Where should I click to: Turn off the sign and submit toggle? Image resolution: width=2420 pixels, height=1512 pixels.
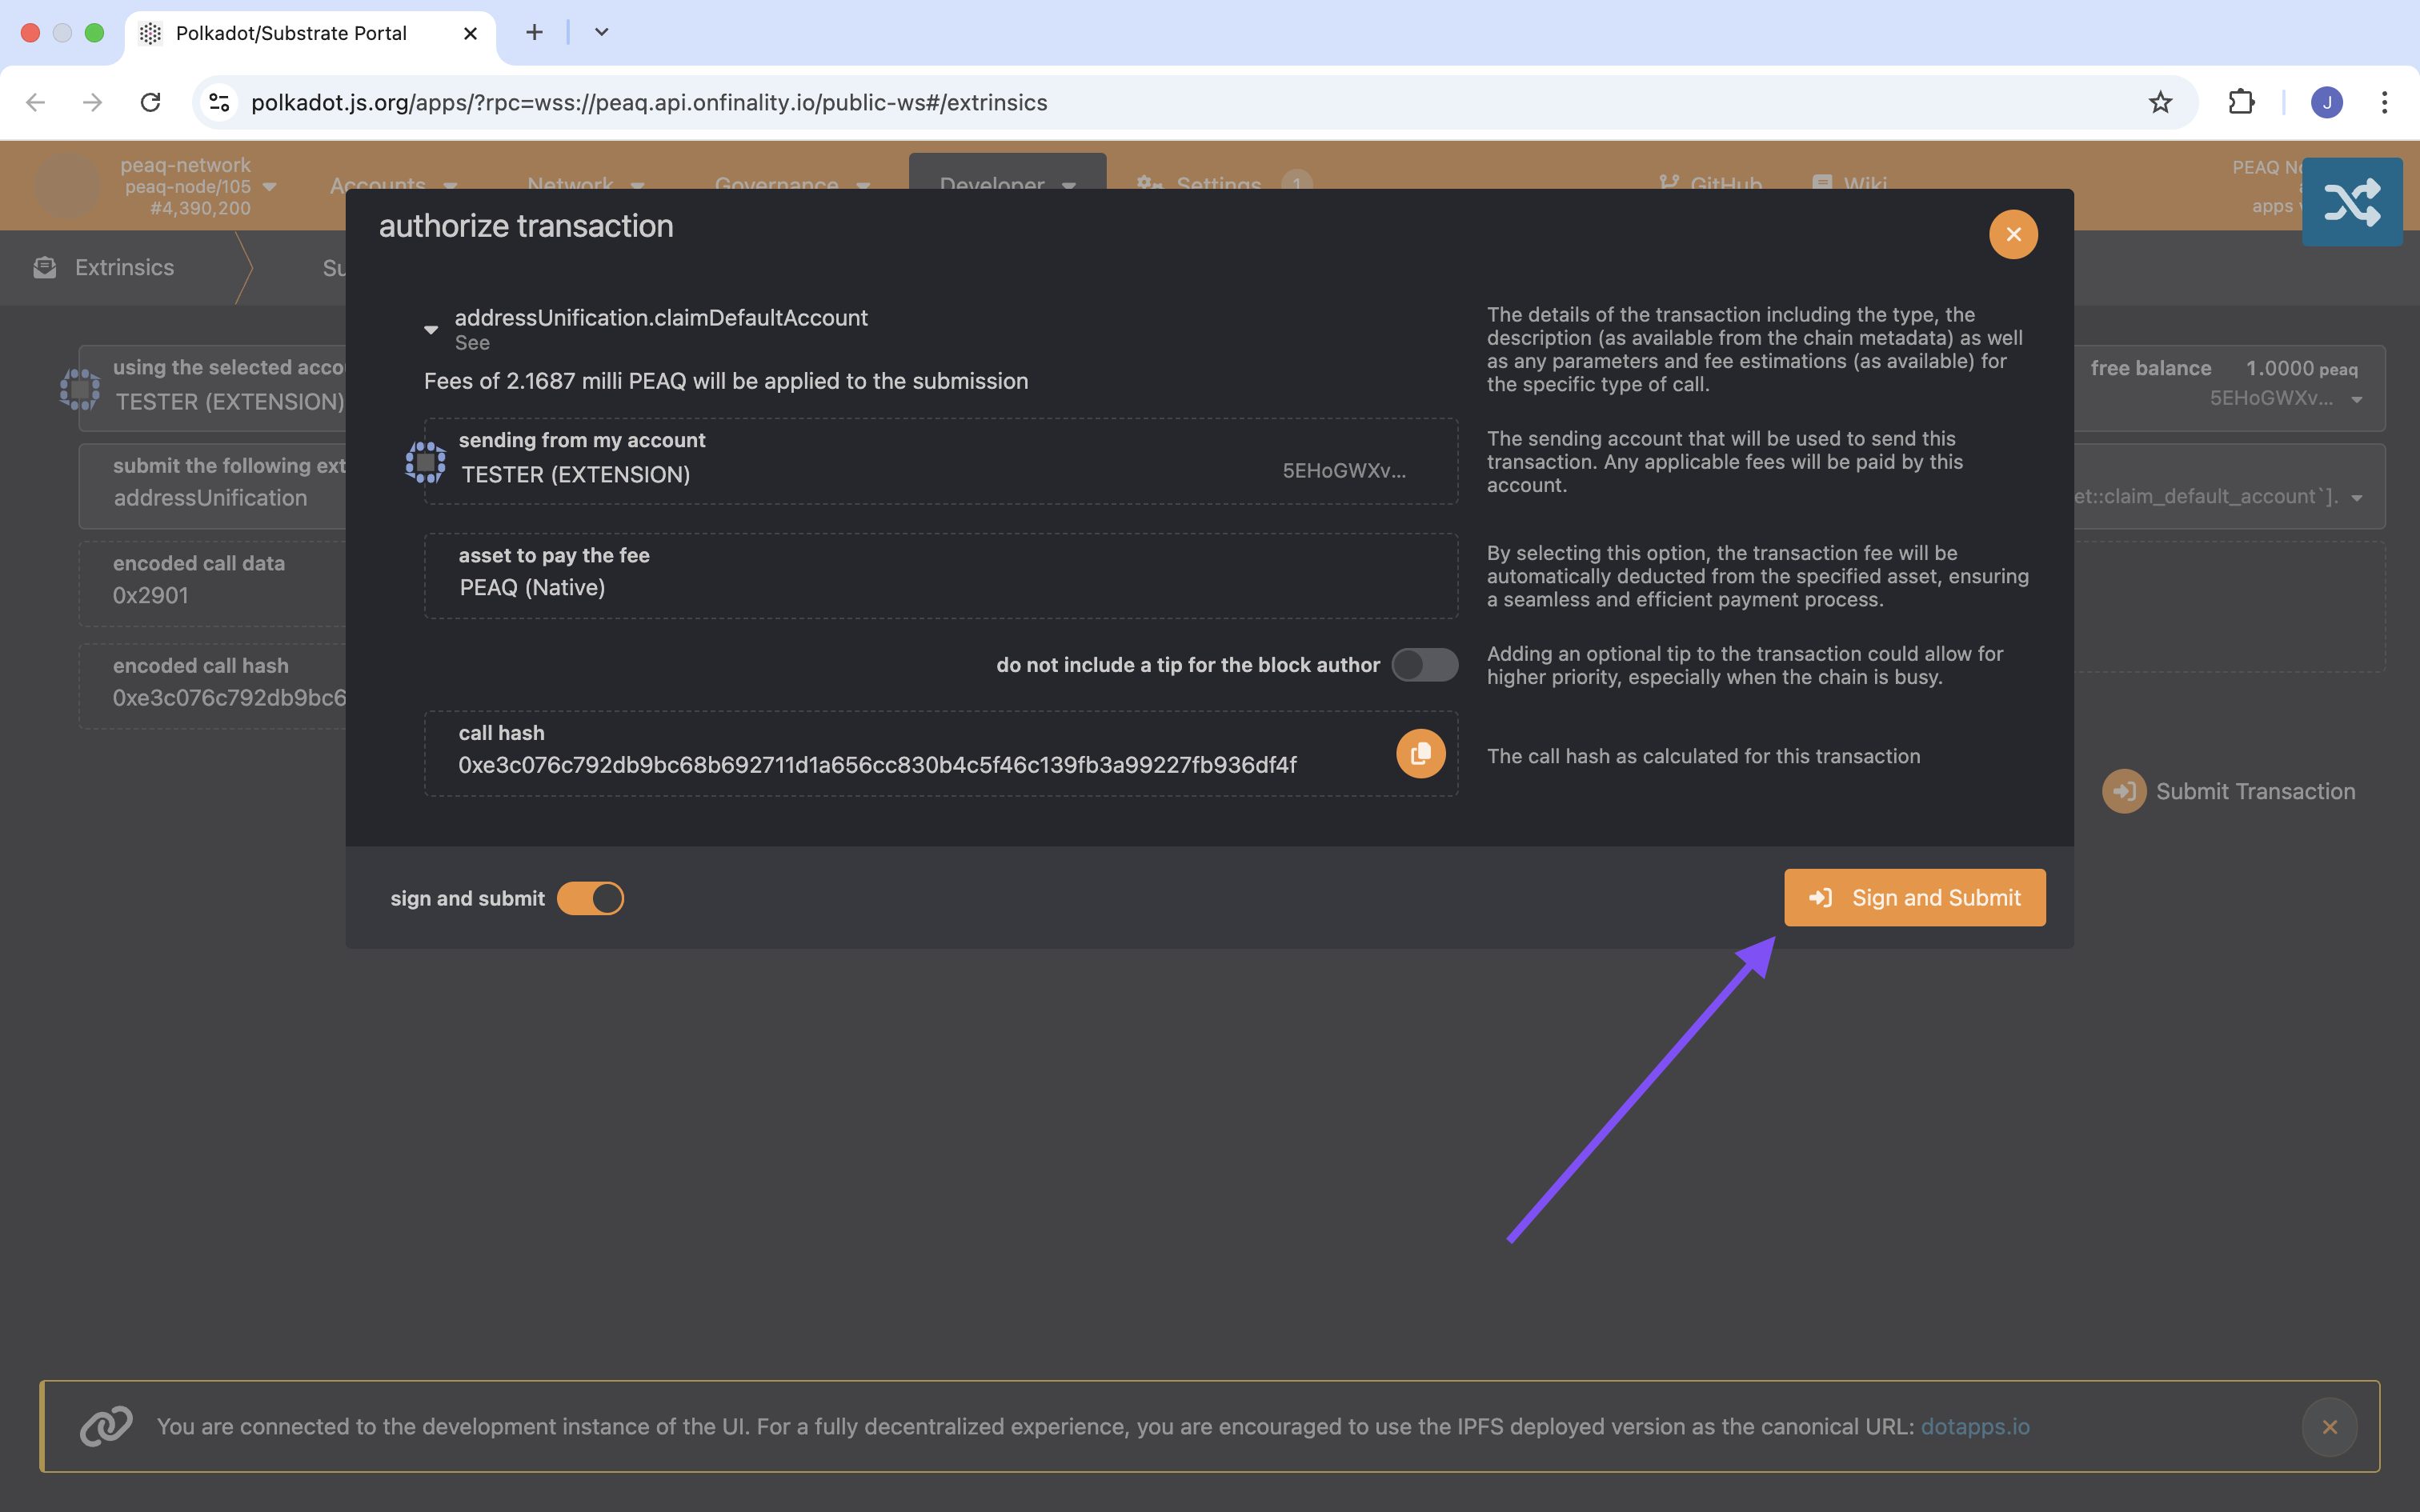tap(590, 898)
